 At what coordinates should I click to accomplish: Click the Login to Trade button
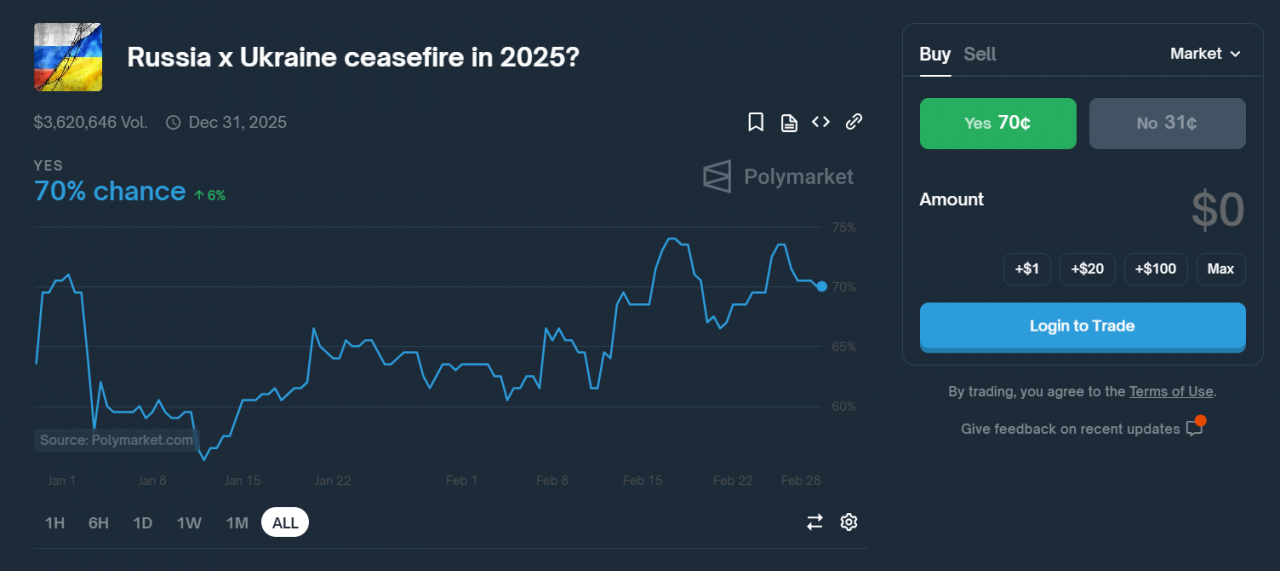(1082, 326)
